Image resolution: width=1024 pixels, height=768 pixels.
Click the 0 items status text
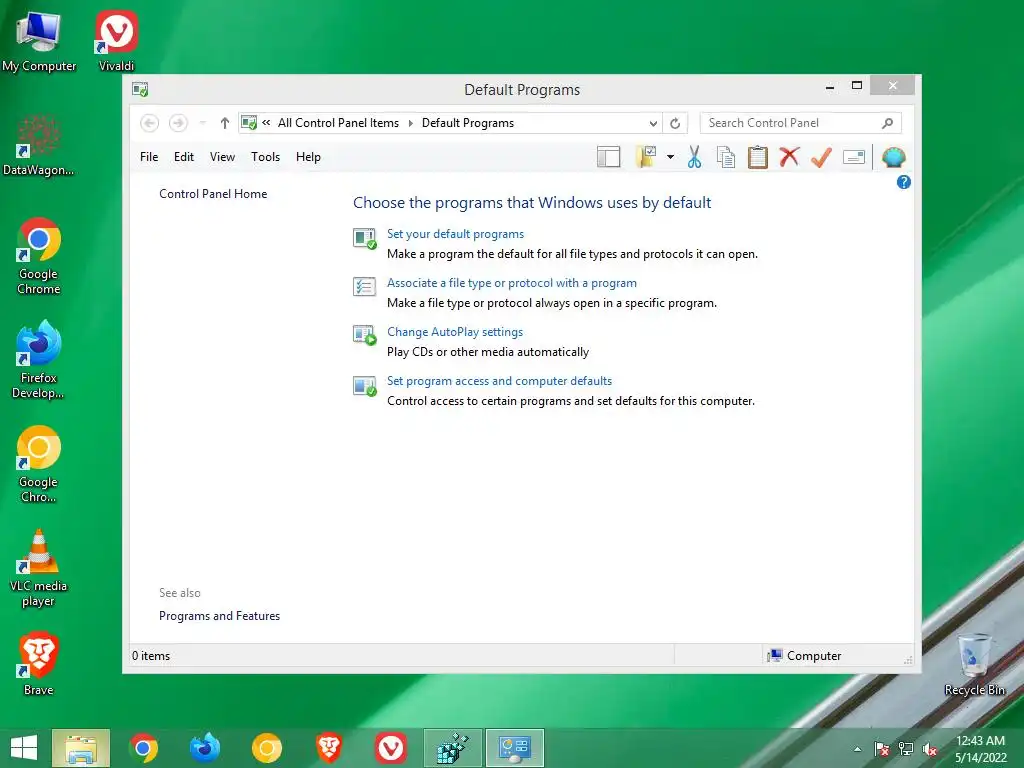(151, 656)
